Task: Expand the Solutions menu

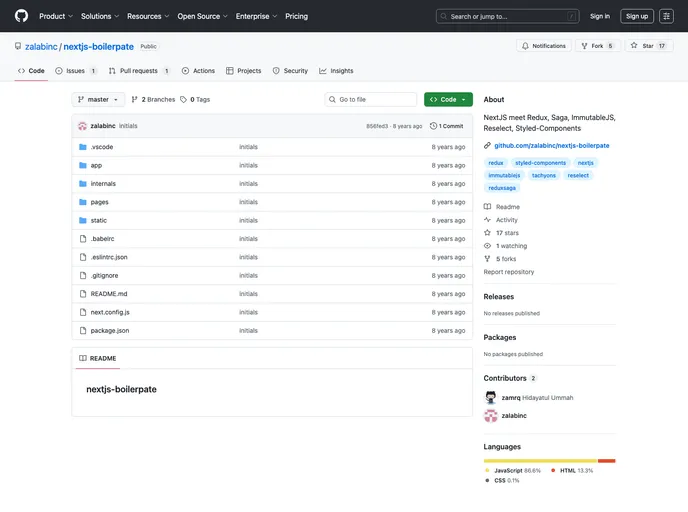Action: pos(100,16)
